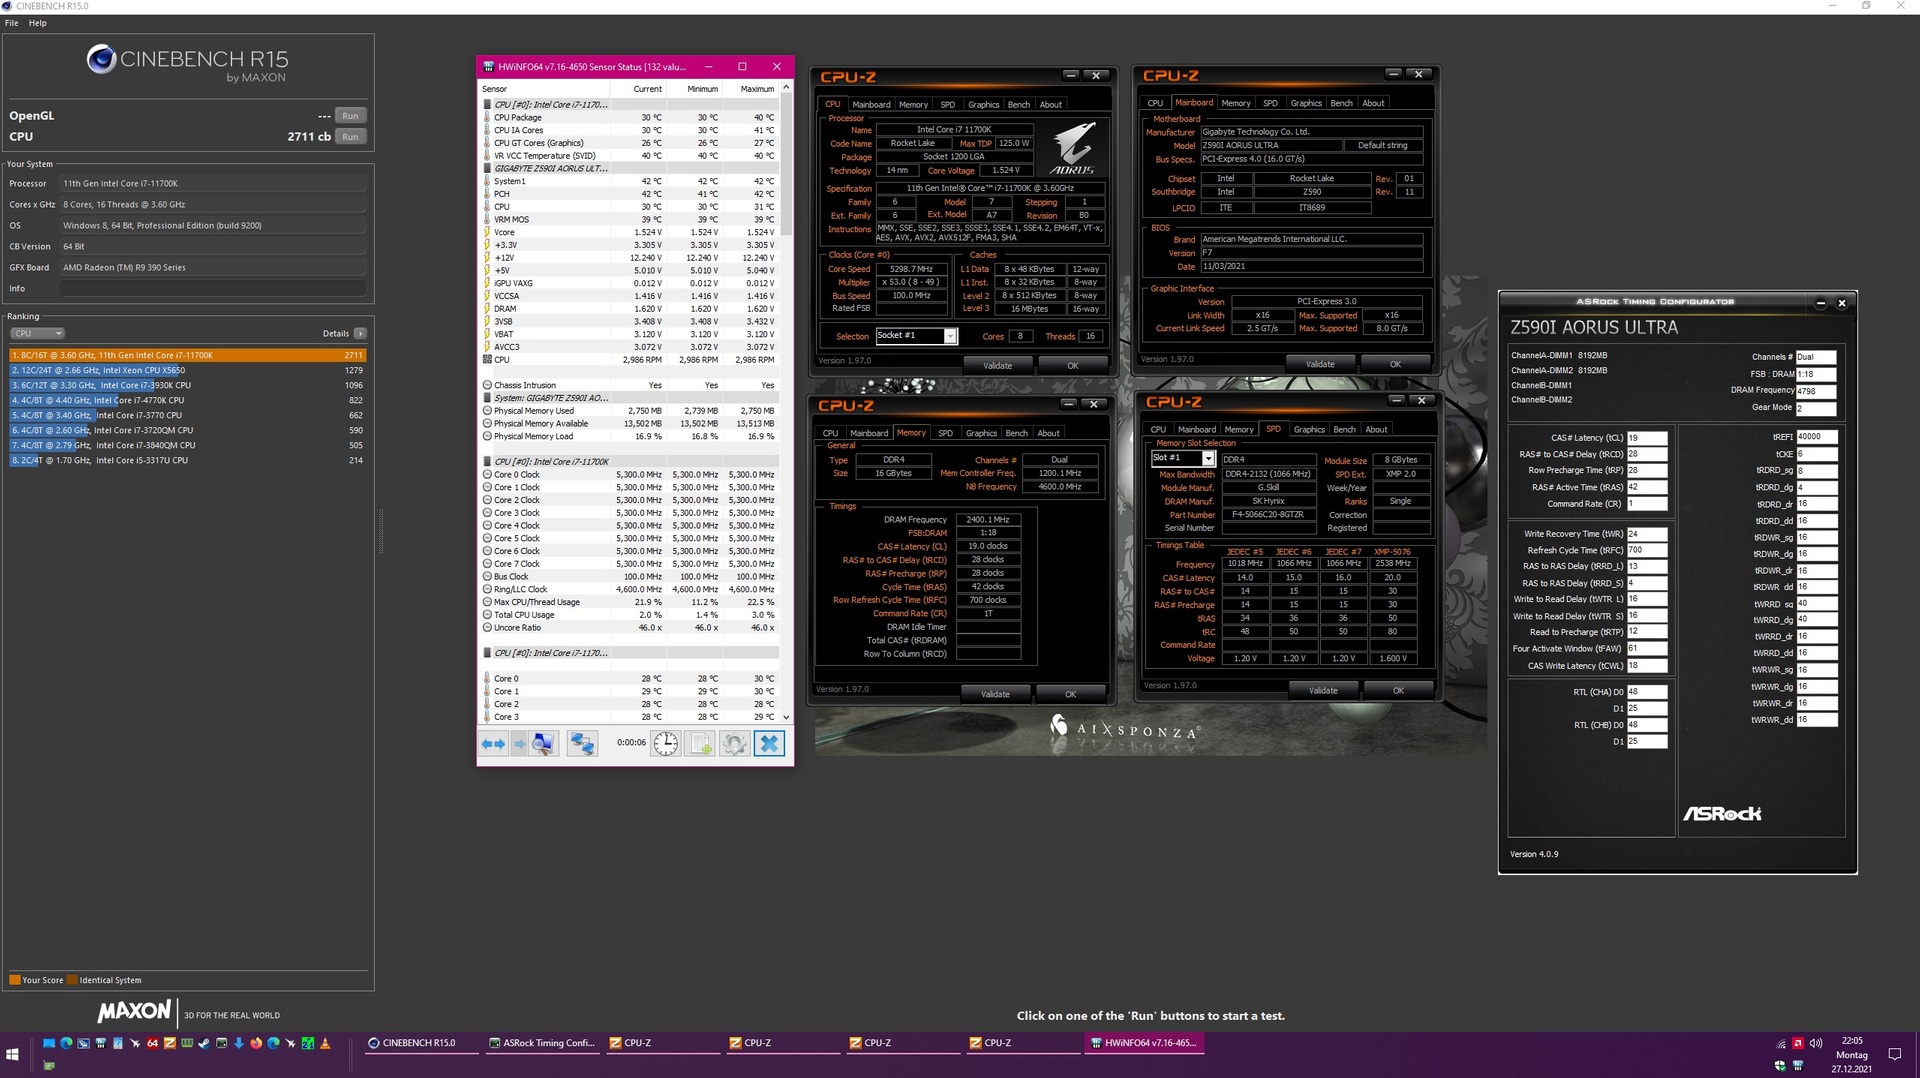Click HWiNFO network monitors icon

click(582, 743)
